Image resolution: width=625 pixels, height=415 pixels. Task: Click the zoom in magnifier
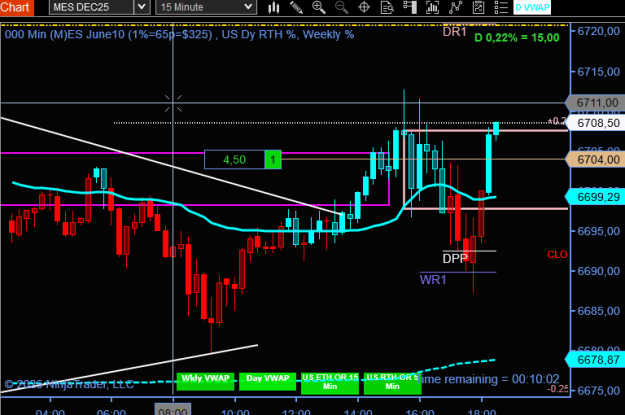tap(318, 7)
